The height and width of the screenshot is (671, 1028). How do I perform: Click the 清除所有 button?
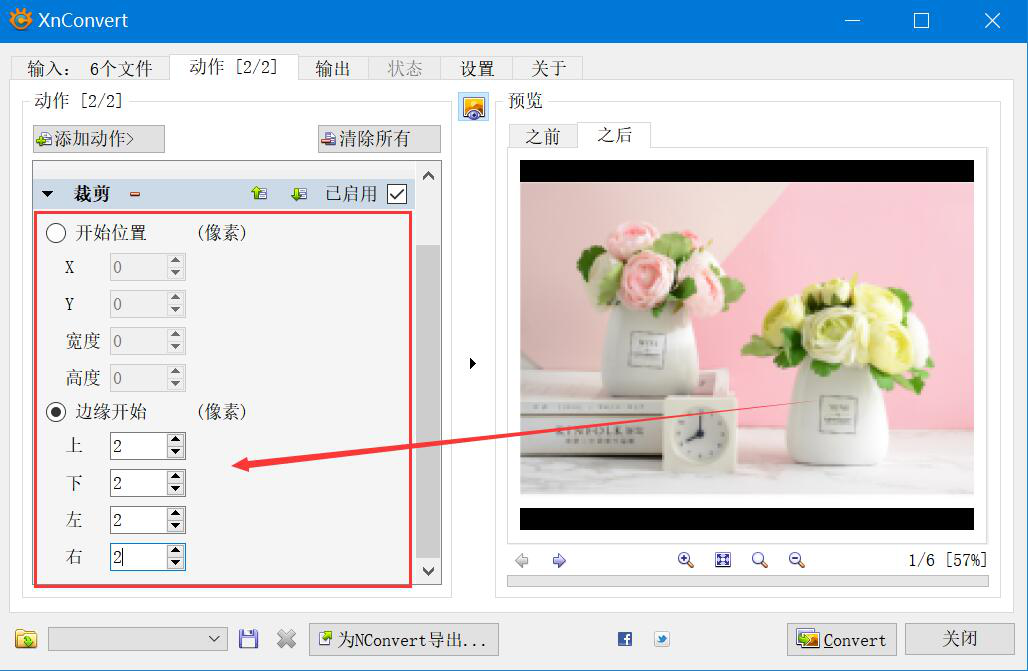coord(379,139)
